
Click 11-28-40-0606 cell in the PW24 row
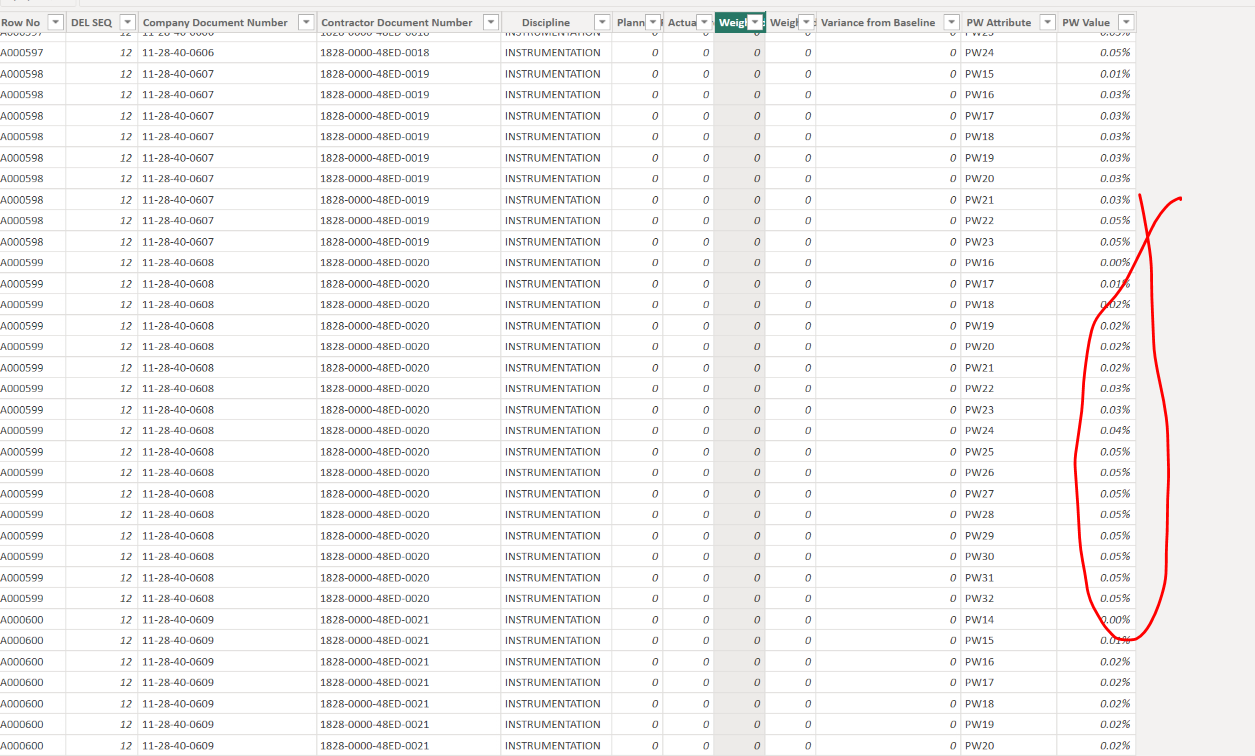[x=227, y=52]
